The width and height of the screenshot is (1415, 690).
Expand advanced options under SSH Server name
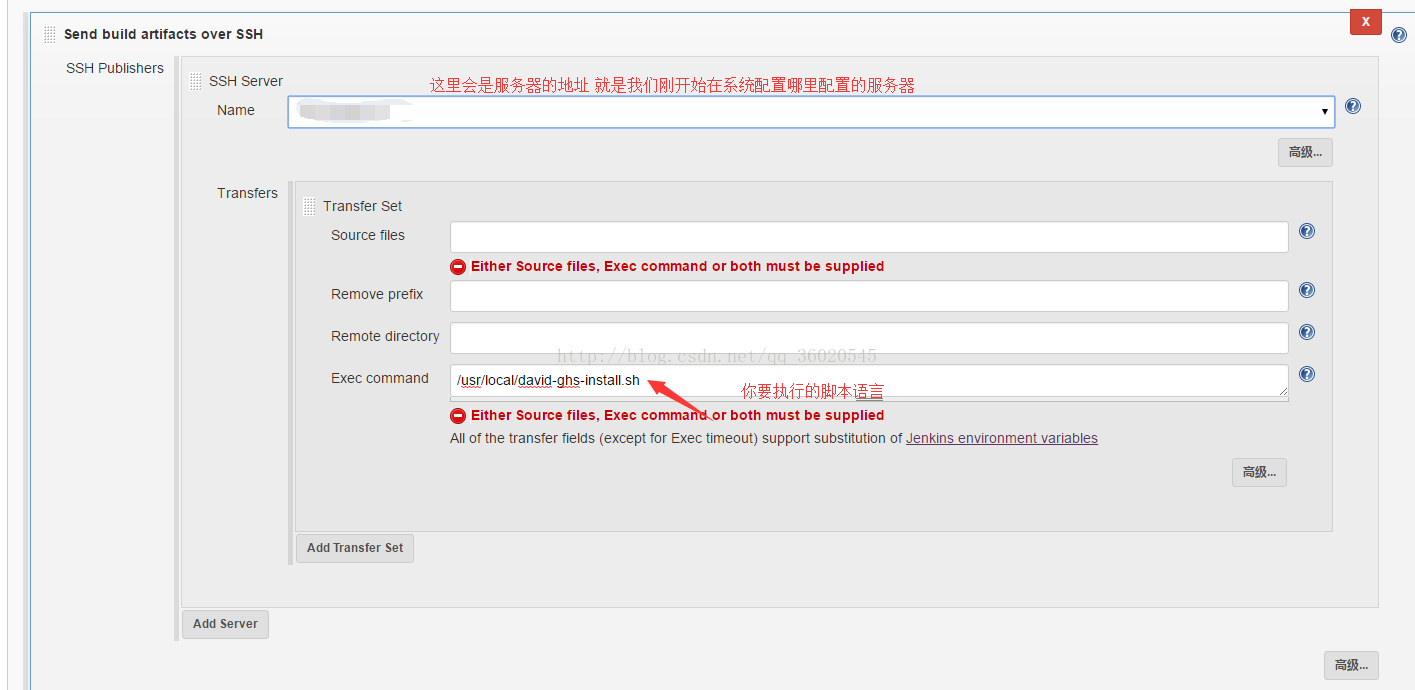tap(1305, 152)
